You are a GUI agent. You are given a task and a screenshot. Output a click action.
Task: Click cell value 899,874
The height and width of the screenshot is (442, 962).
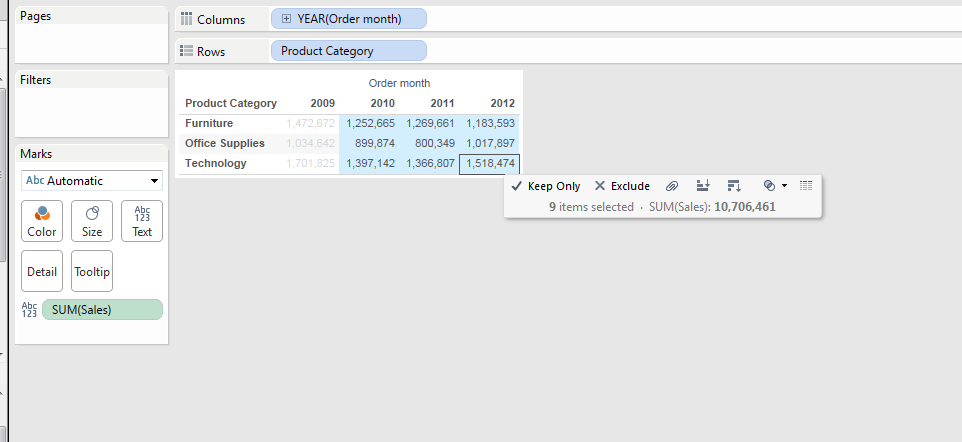coord(375,143)
